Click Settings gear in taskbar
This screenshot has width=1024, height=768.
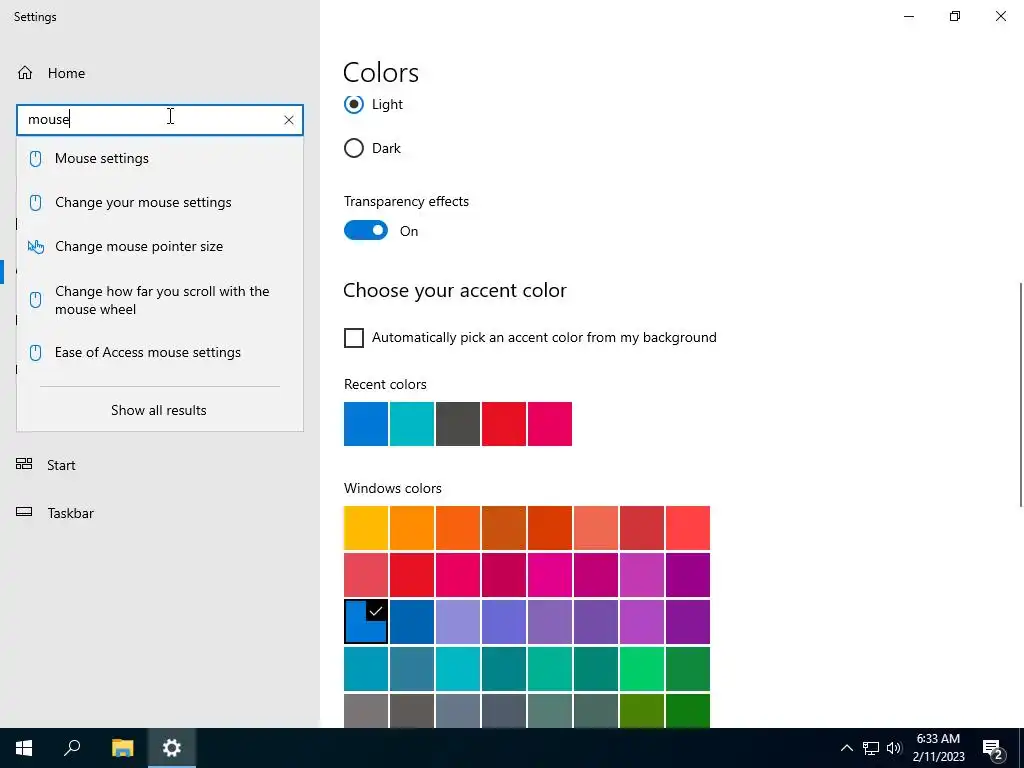click(x=172, y=748)
